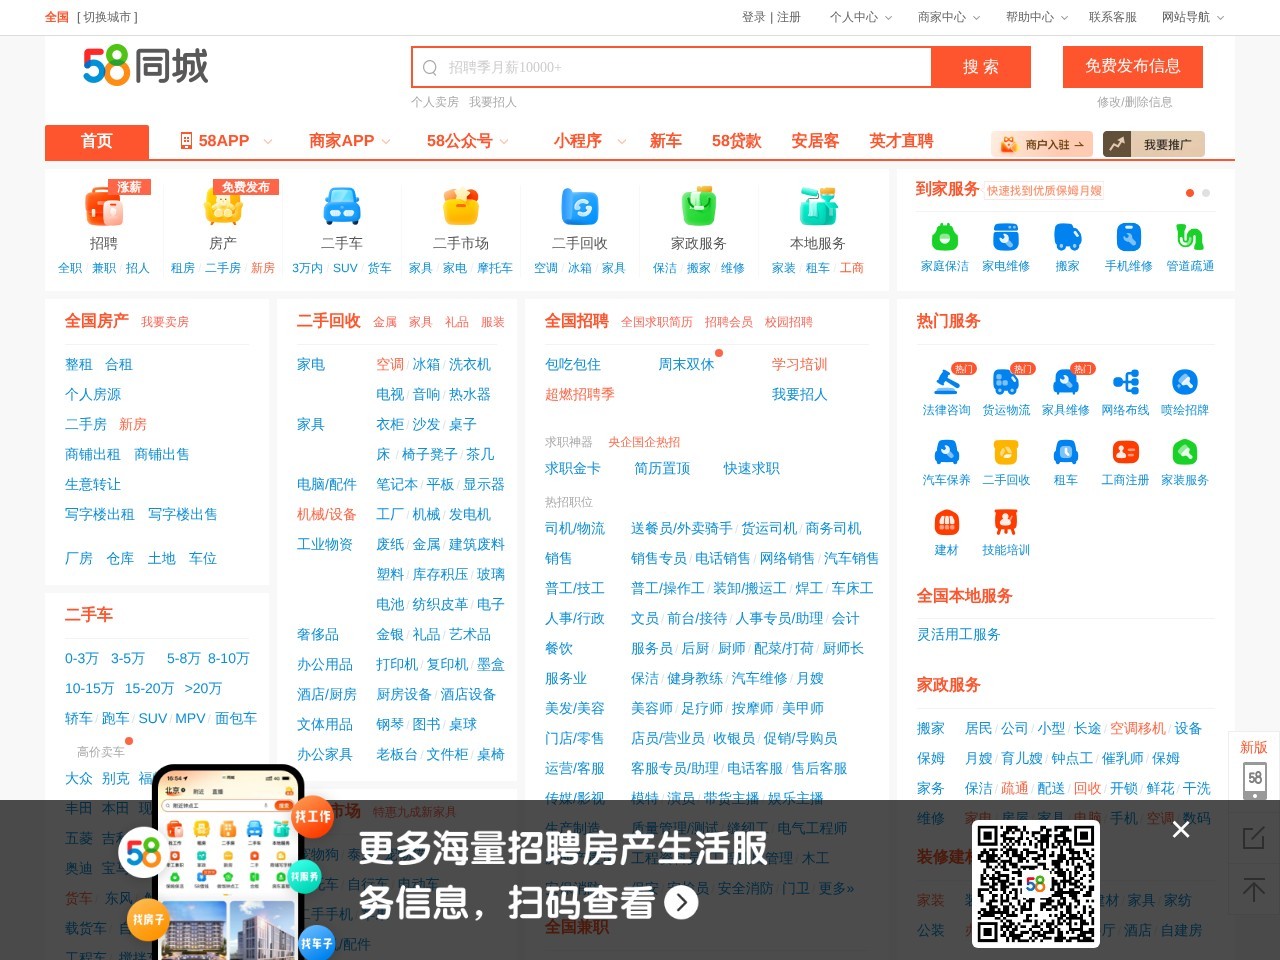Expand the 个人中心 dropdown
The height and width of the screenshot is (960, 1280).
[x=861, y=17]
